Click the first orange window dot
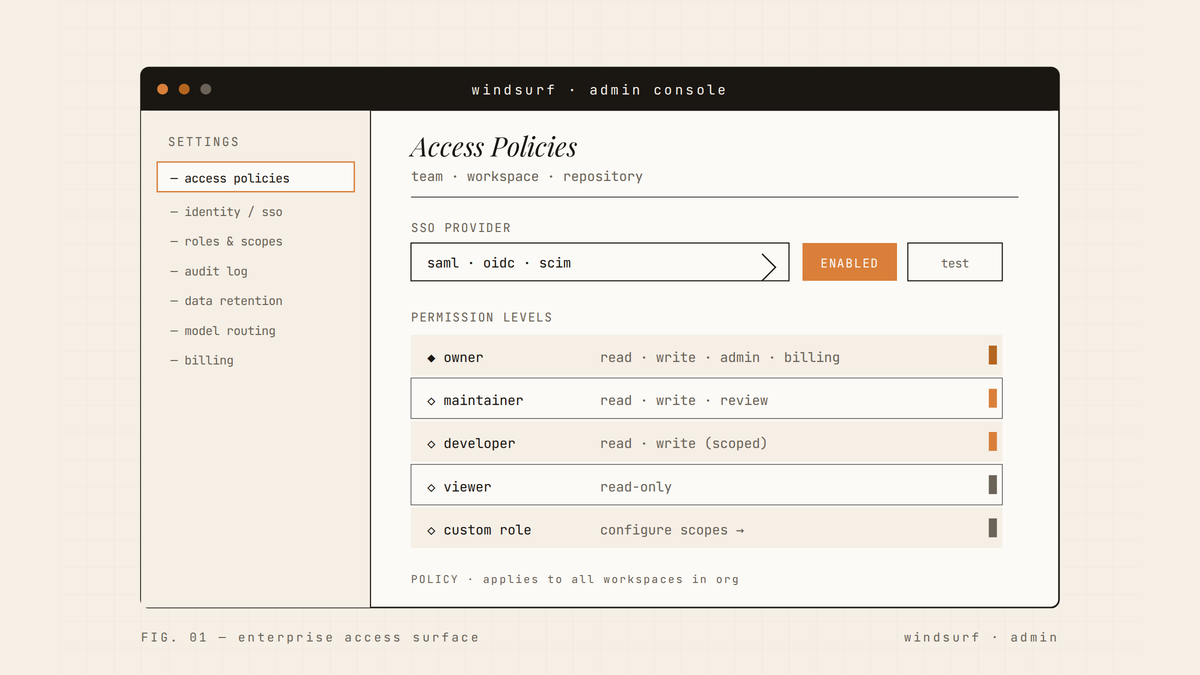1200x675 pixels. 162,89
